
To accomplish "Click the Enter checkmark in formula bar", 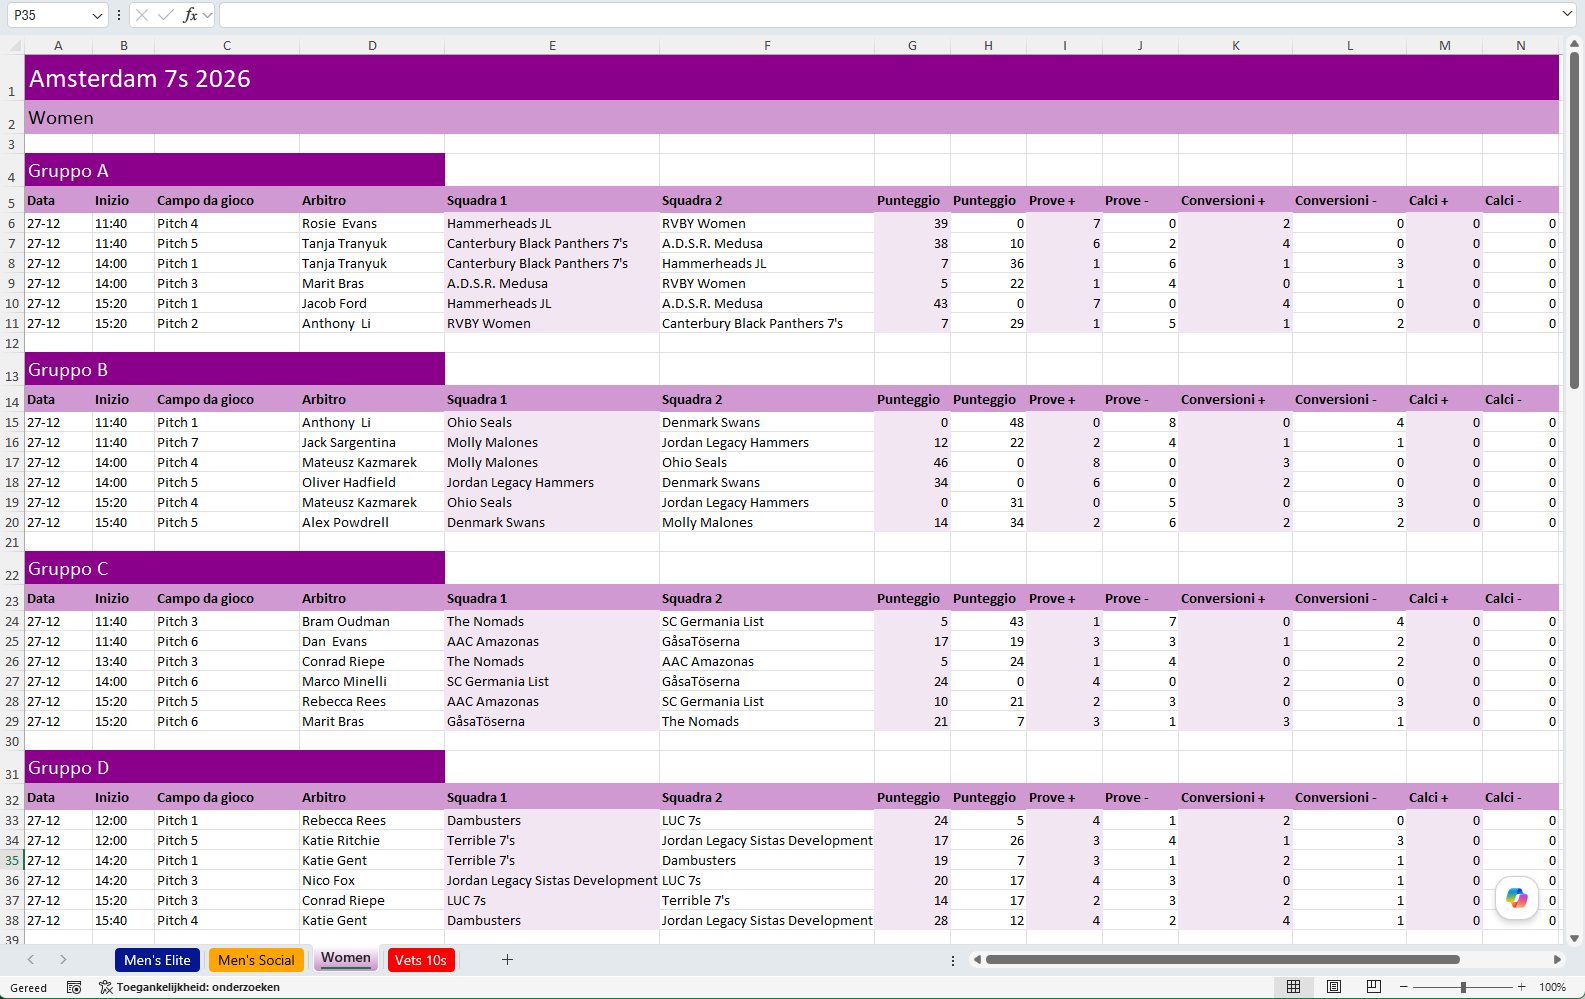I will (x=166, y=15).
